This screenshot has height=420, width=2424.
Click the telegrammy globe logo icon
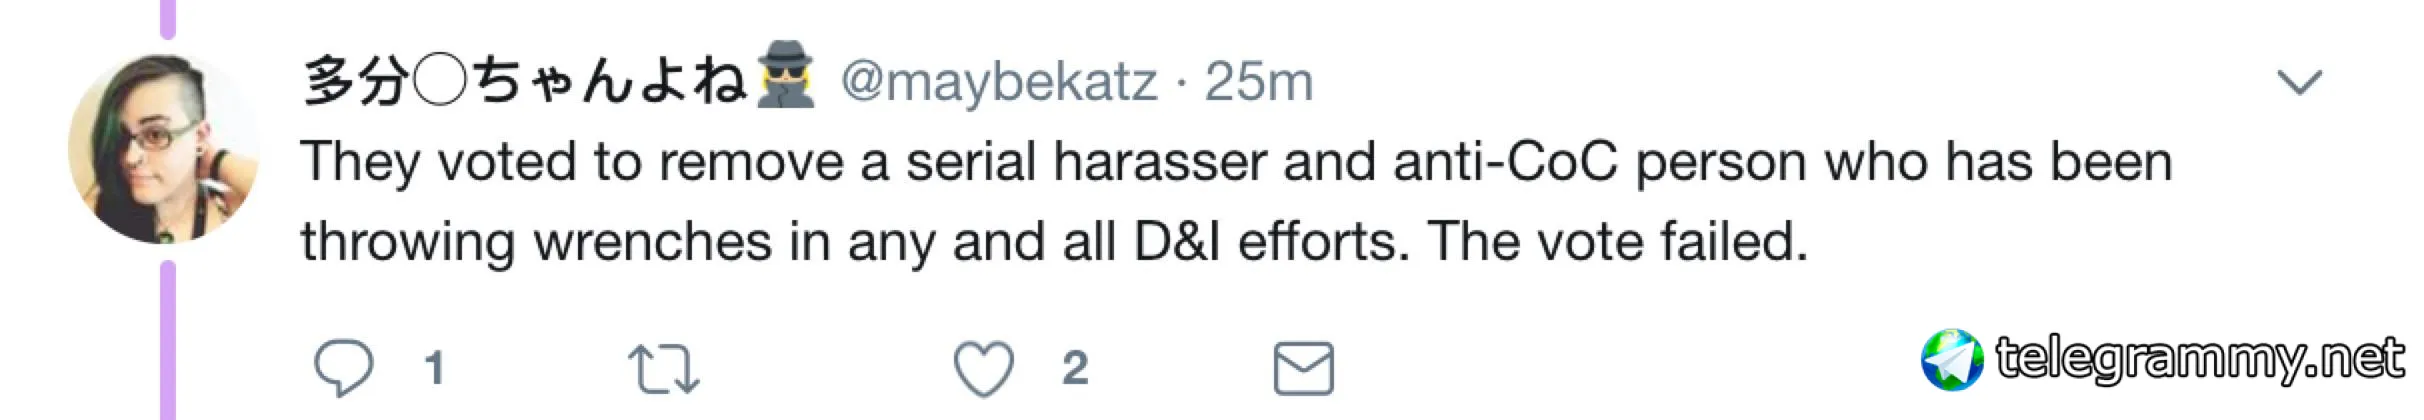coord(1952,359)
